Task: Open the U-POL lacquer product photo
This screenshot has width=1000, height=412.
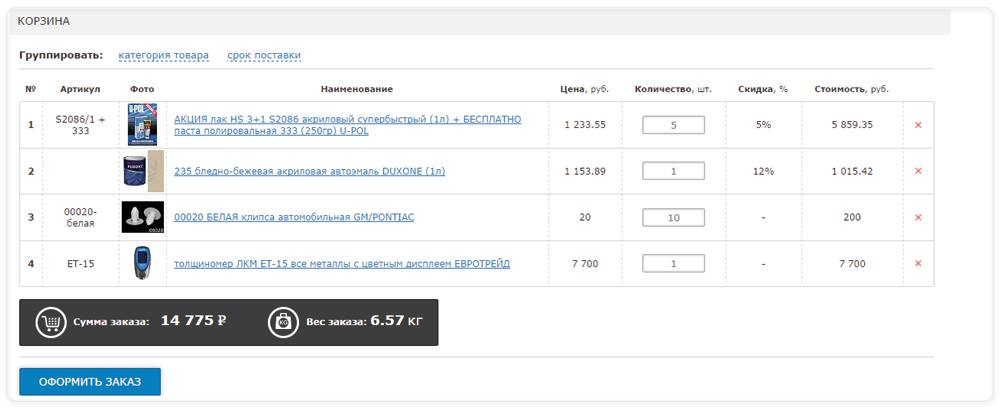Action: click(142, 125)
